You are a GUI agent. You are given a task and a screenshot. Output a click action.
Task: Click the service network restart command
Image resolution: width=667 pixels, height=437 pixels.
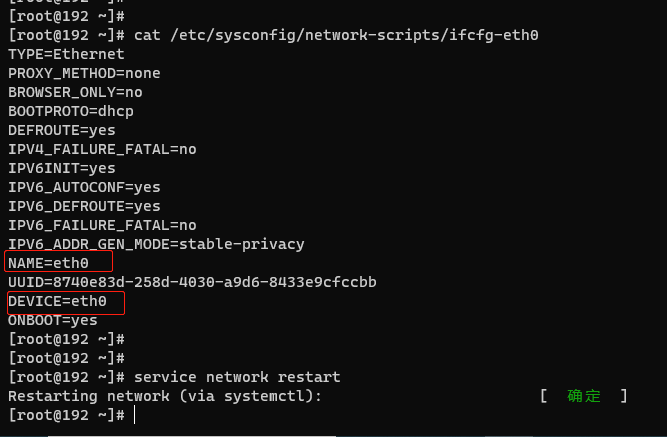point(237,377)
